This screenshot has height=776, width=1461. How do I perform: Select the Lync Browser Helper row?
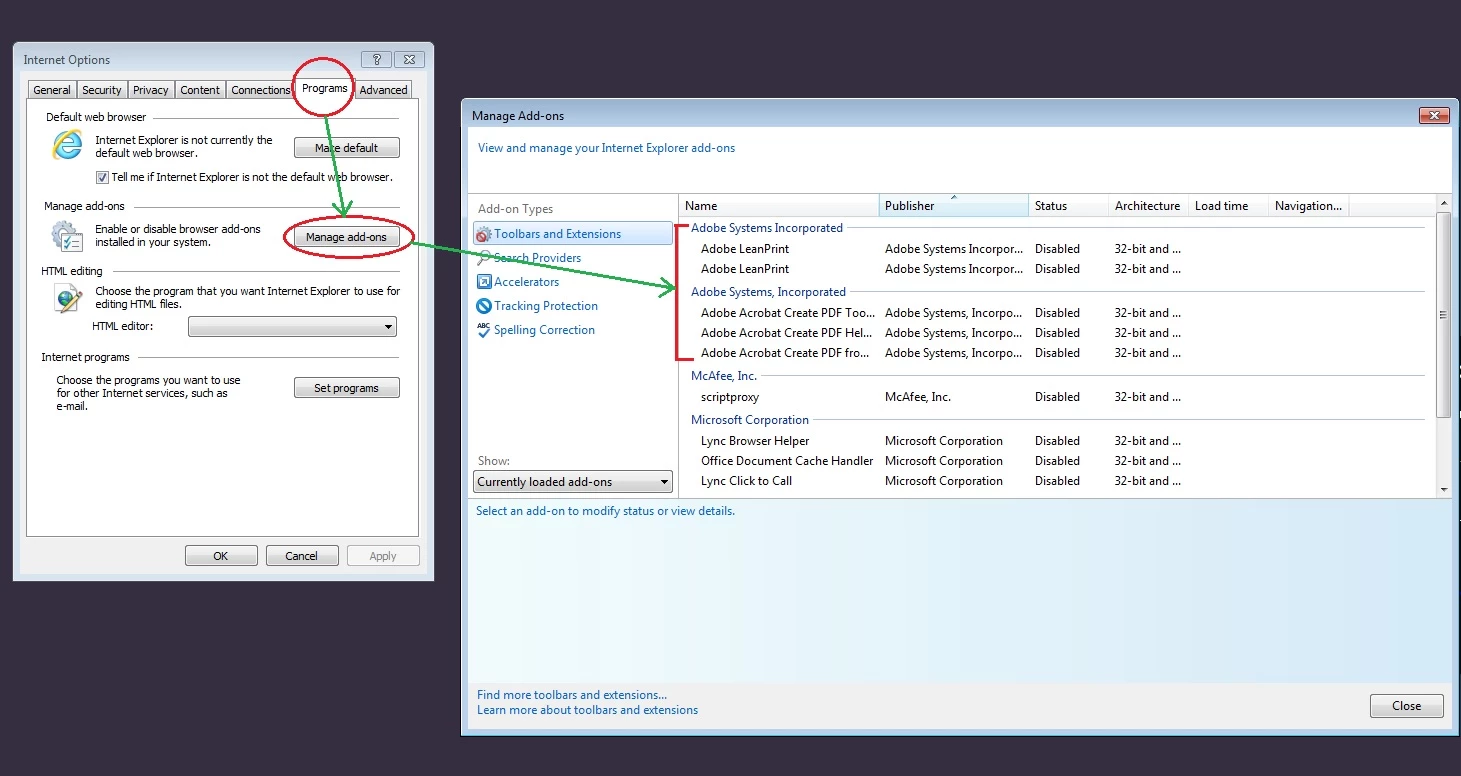(1057, 441)
